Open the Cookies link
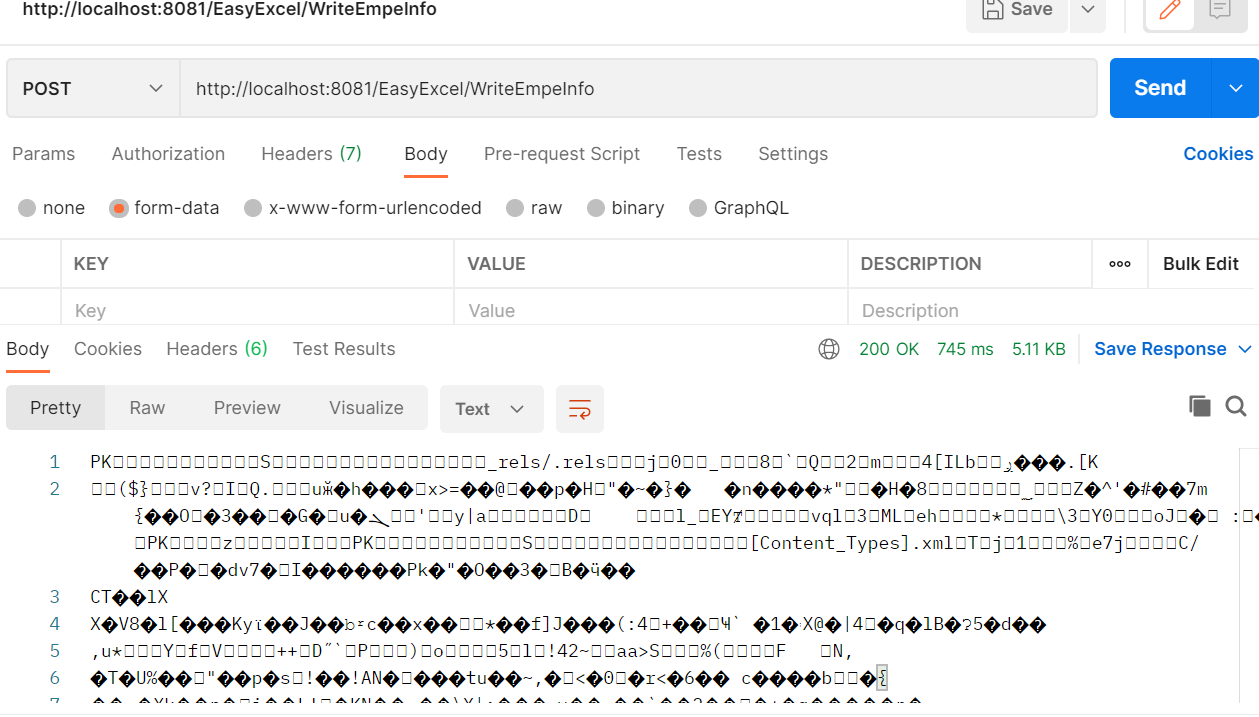 (x=1218, y=154)
